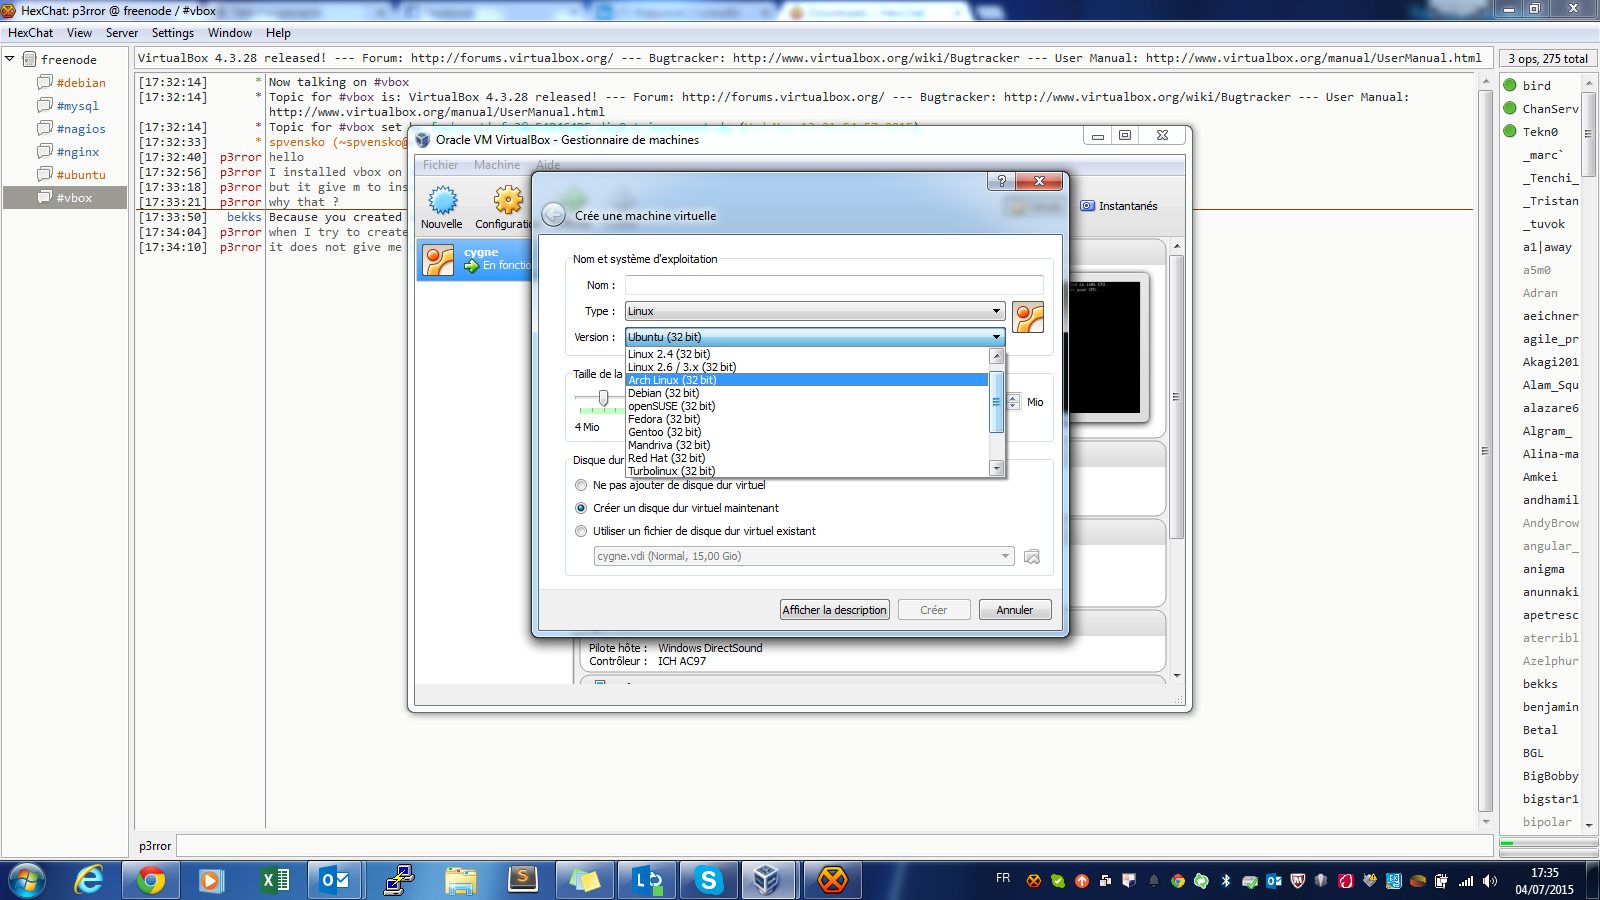Click the back arrow in the wizard header
This screenshot has height=900, width=1600.
pos(553,215)
